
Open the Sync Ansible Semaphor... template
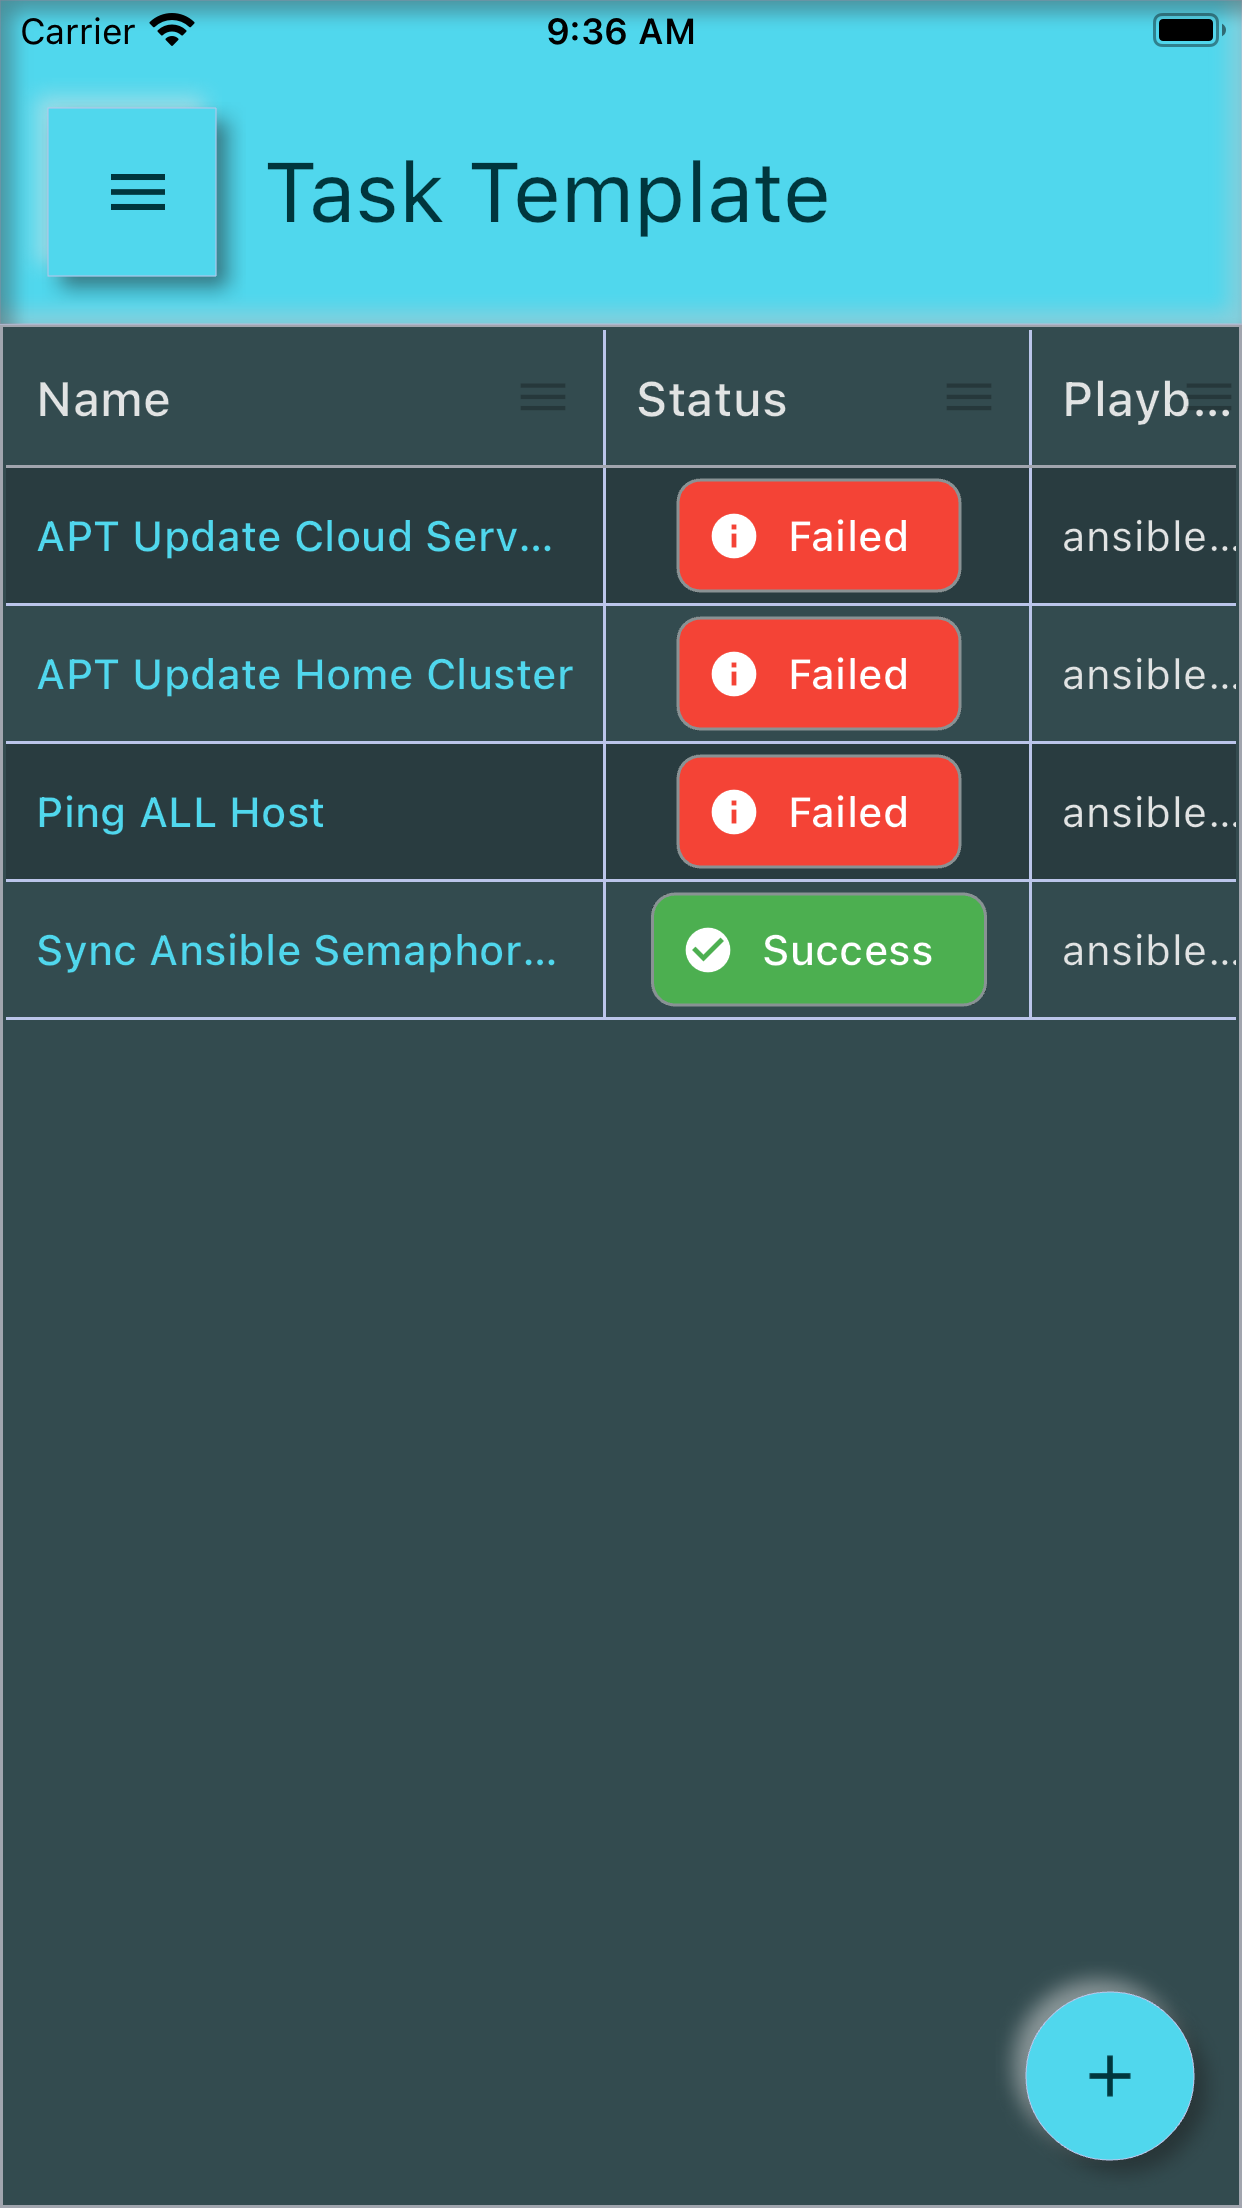(297, 951)
